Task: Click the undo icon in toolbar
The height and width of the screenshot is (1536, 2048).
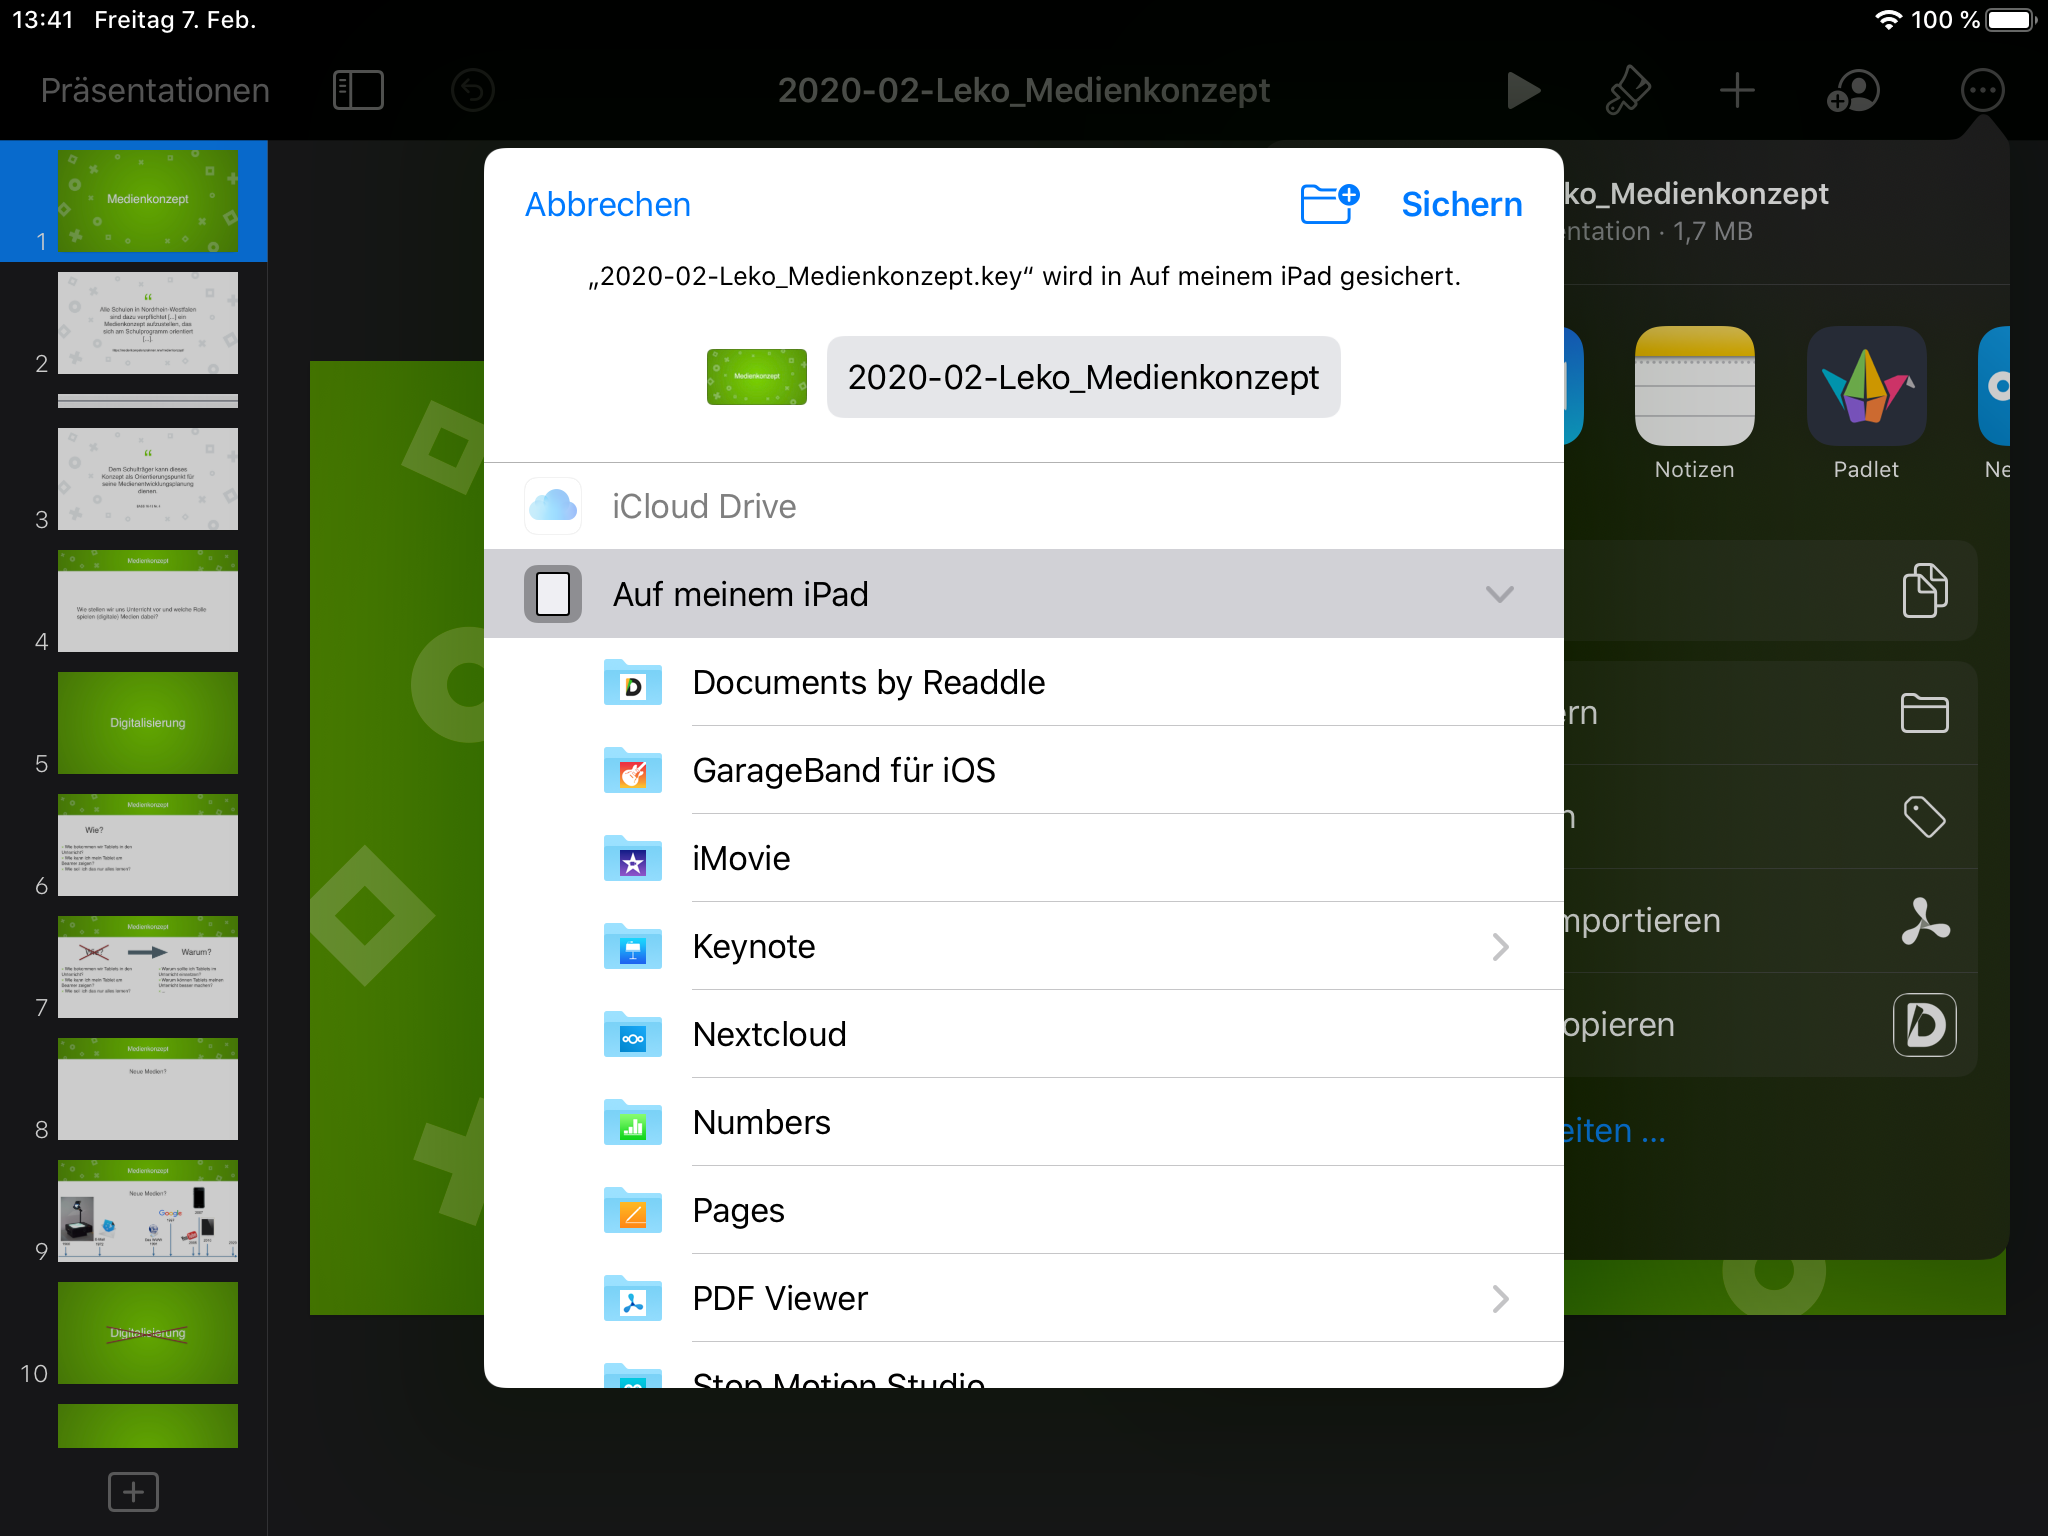Action: point(473,90)
